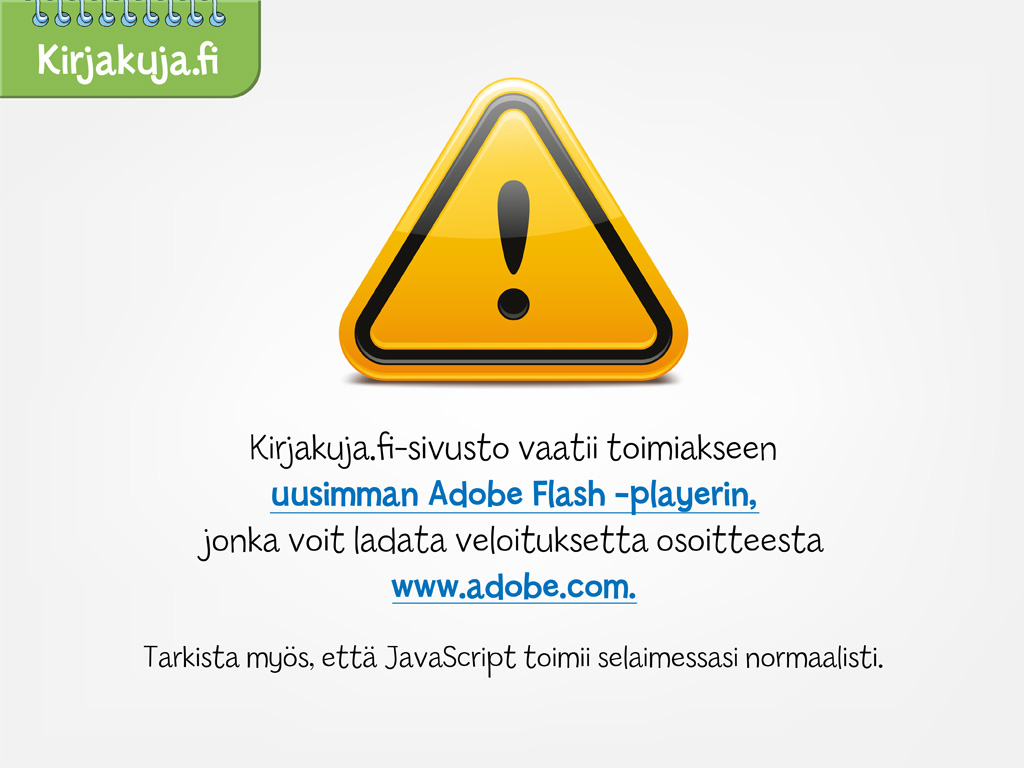Click the word "selaimessasi" in bottom line
The width and height of the screenshot is (1024, 768).
pos(667,658)
